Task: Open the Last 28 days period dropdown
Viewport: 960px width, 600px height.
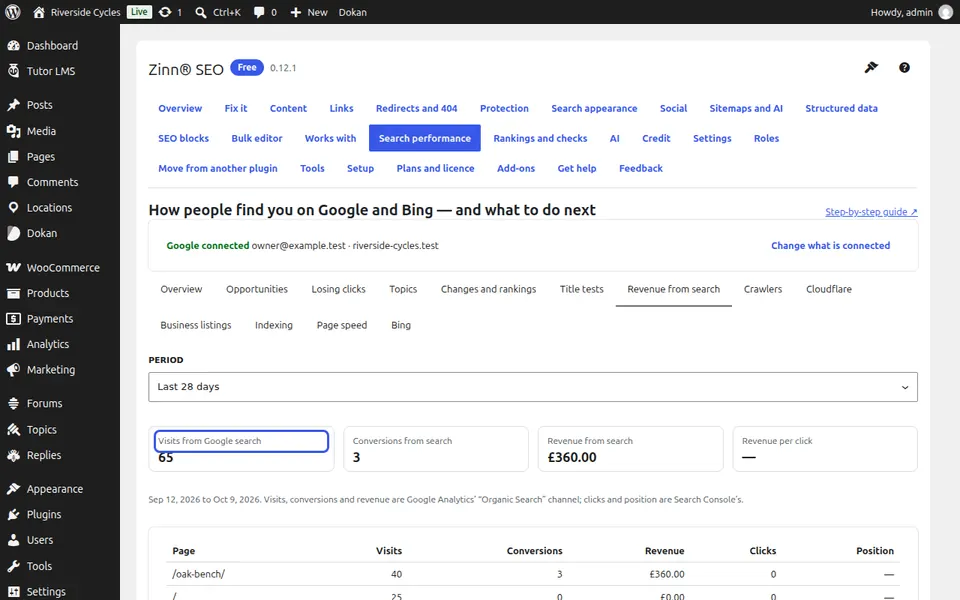Action: click(x=533, y=387)
